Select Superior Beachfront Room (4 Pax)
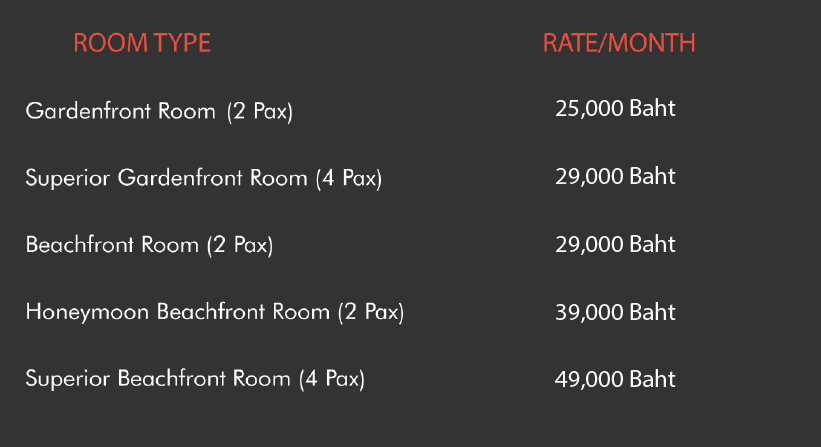821x447 pixels. click(x=195, y=379)
